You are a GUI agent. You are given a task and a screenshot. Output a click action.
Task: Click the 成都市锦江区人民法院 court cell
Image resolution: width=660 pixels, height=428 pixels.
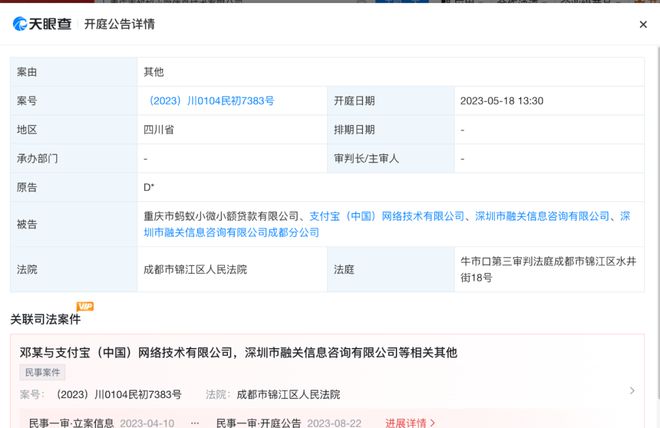(x=232, y=270)
